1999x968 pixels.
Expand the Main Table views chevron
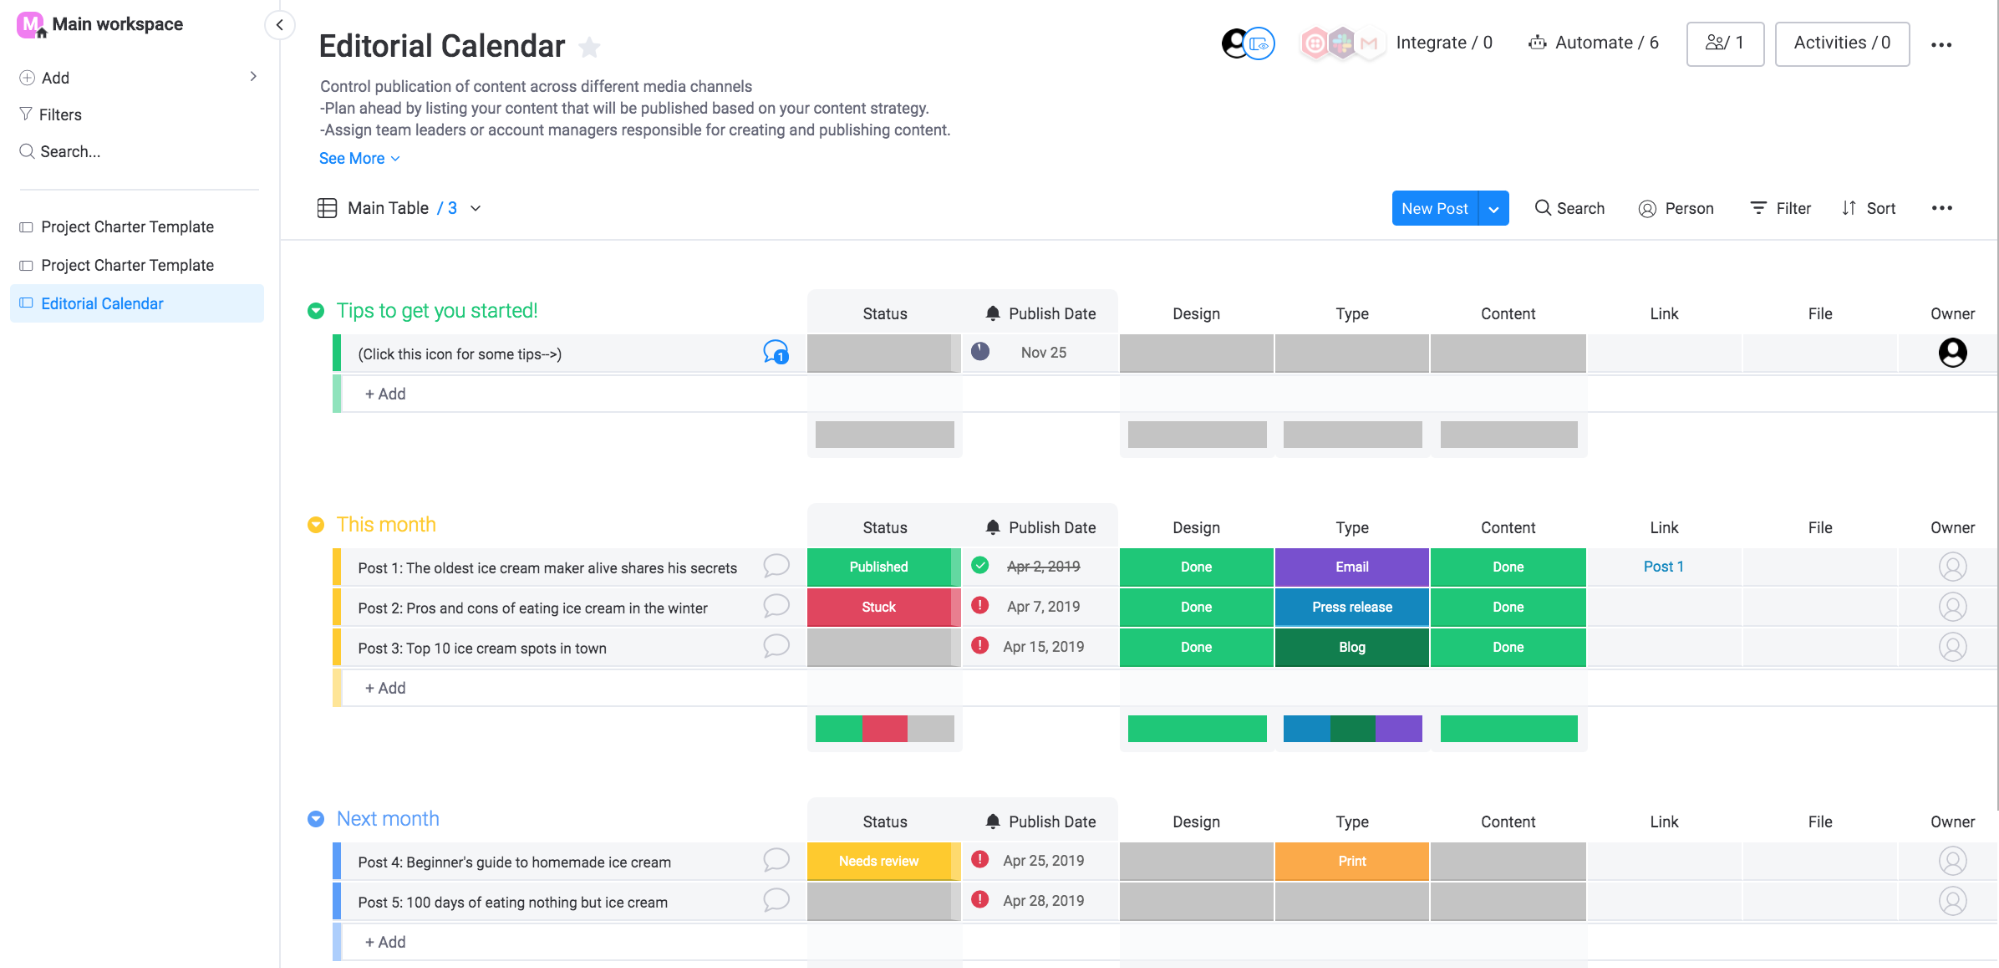475,208
